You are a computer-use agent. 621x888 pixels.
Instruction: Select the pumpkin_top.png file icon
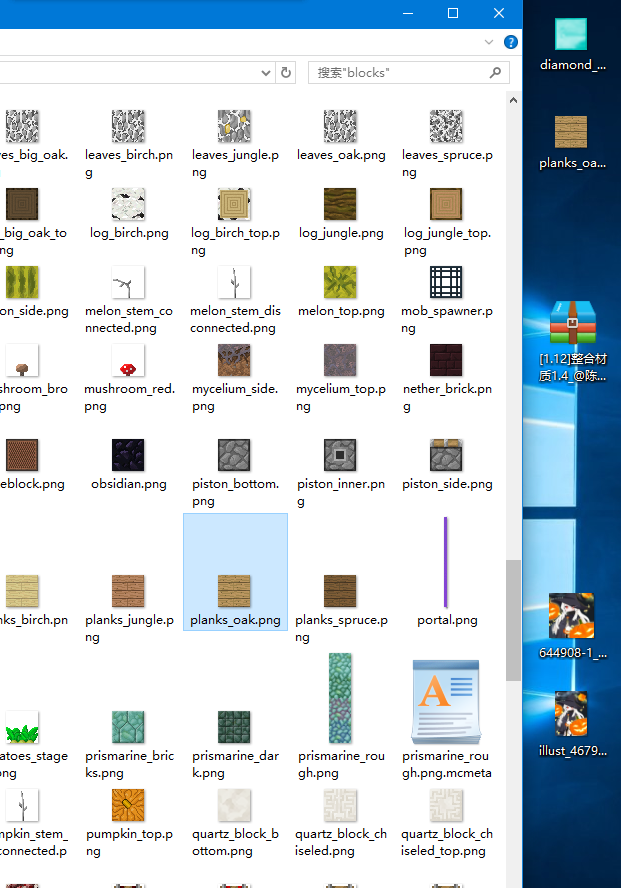click(129, 805)
